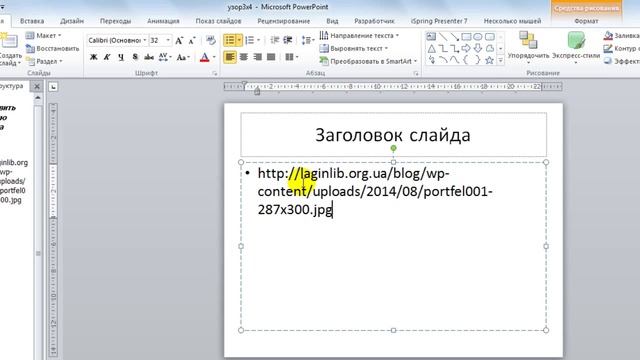Screen dimensions: 640x360
Task: Toggle bulleted list button
Action: 230,40
